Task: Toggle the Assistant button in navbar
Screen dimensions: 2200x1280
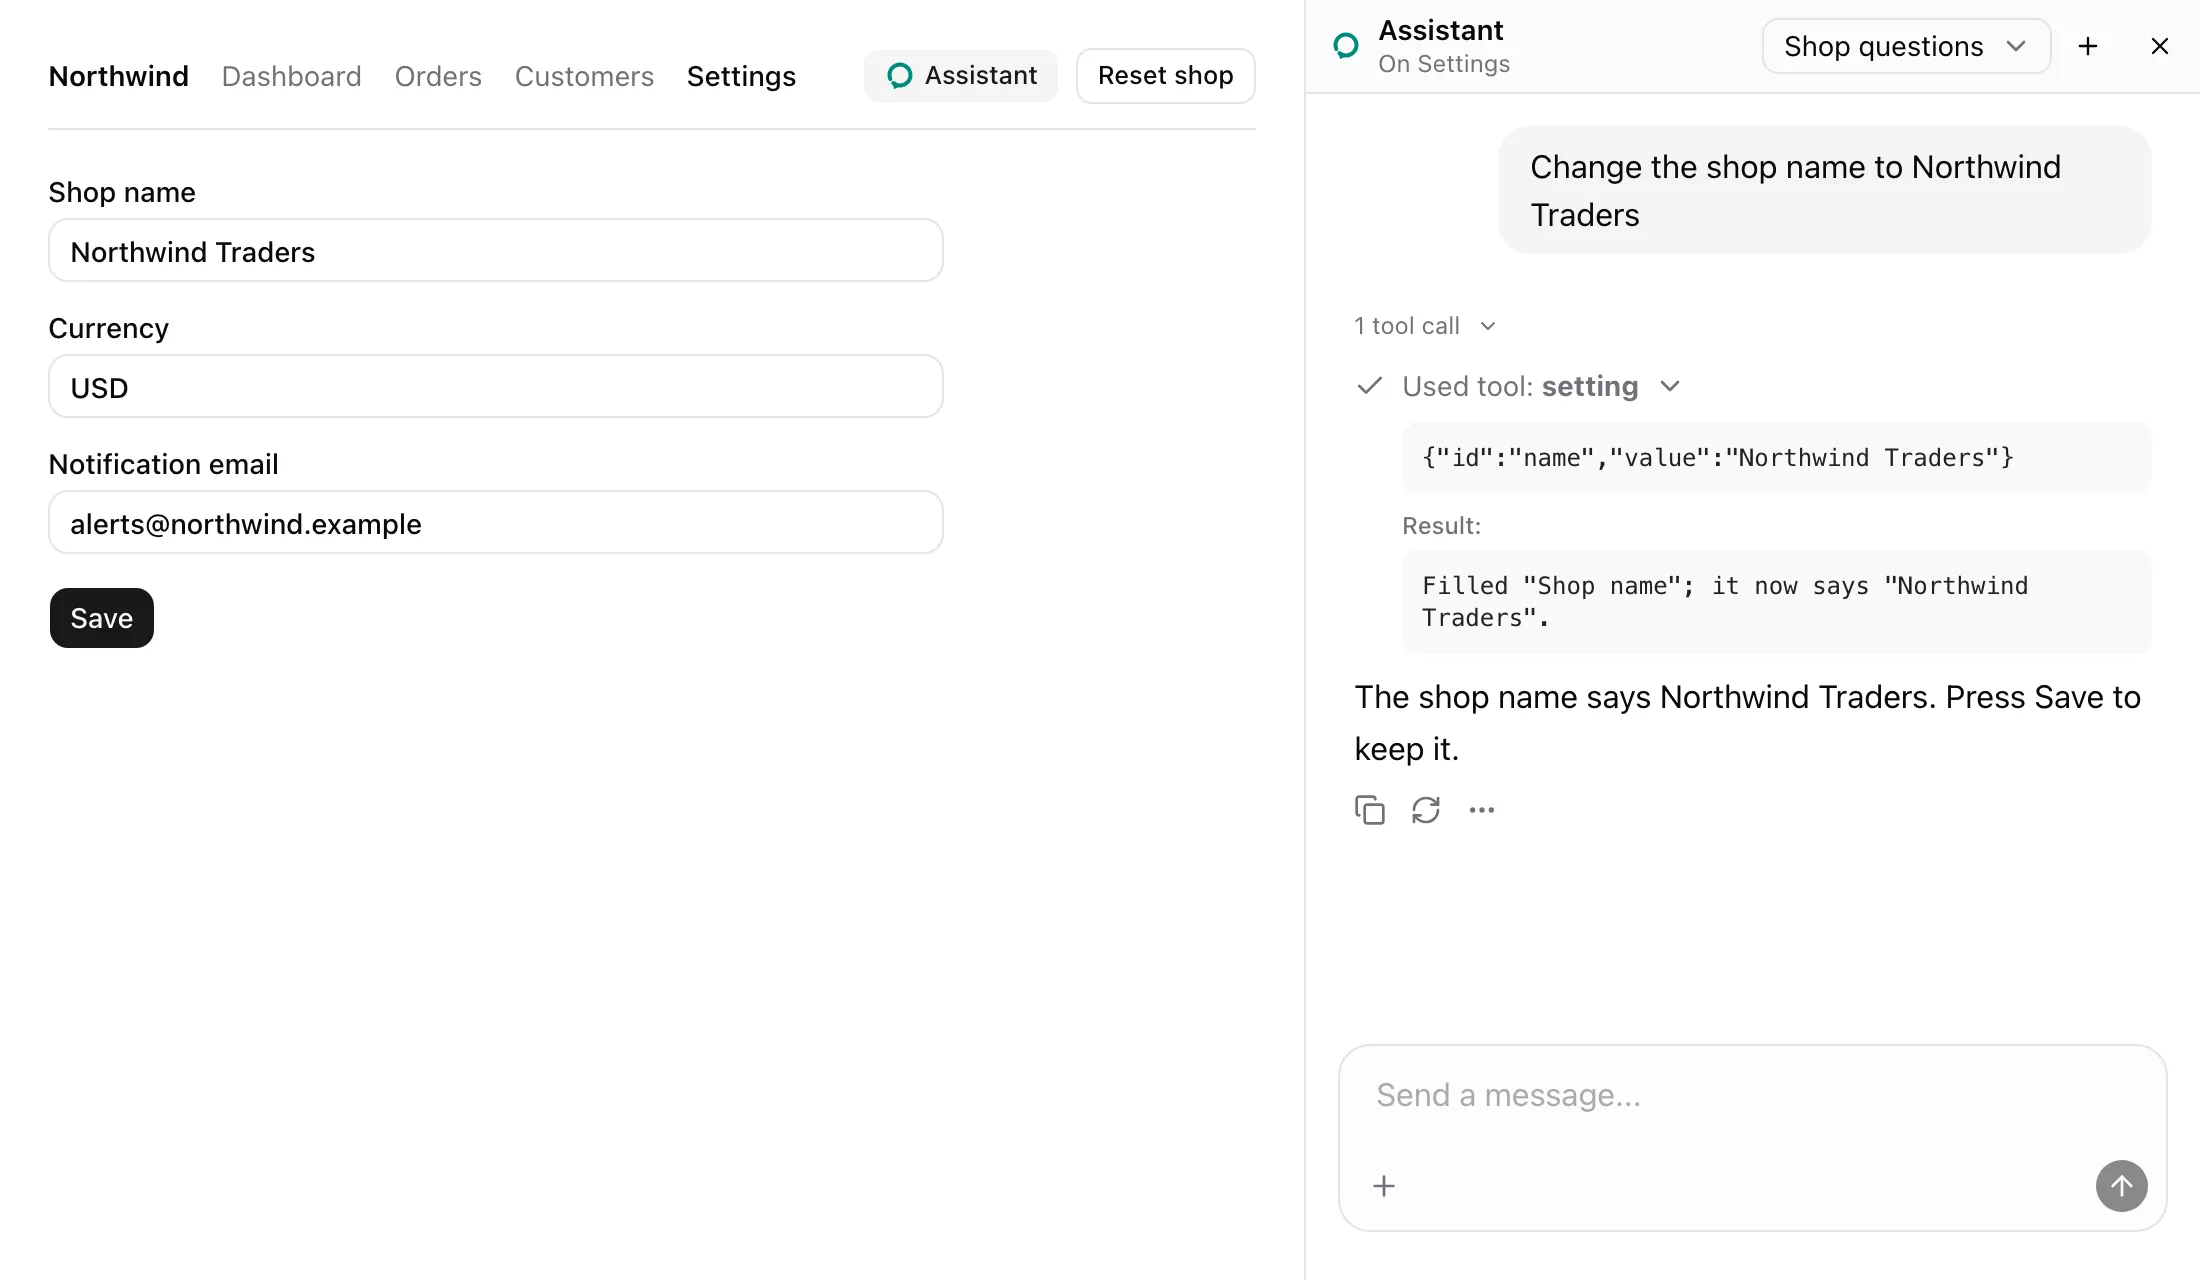Action: click(961, 76)
